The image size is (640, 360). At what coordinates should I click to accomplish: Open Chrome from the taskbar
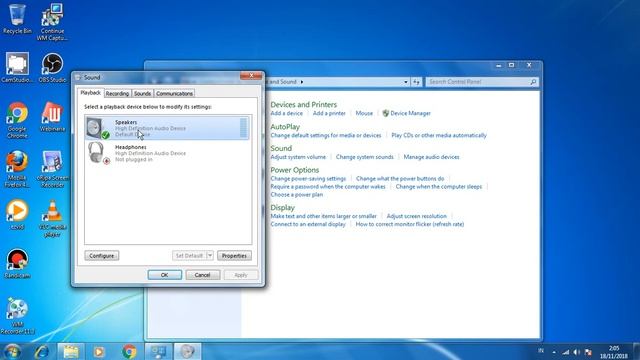click(129, 351)
